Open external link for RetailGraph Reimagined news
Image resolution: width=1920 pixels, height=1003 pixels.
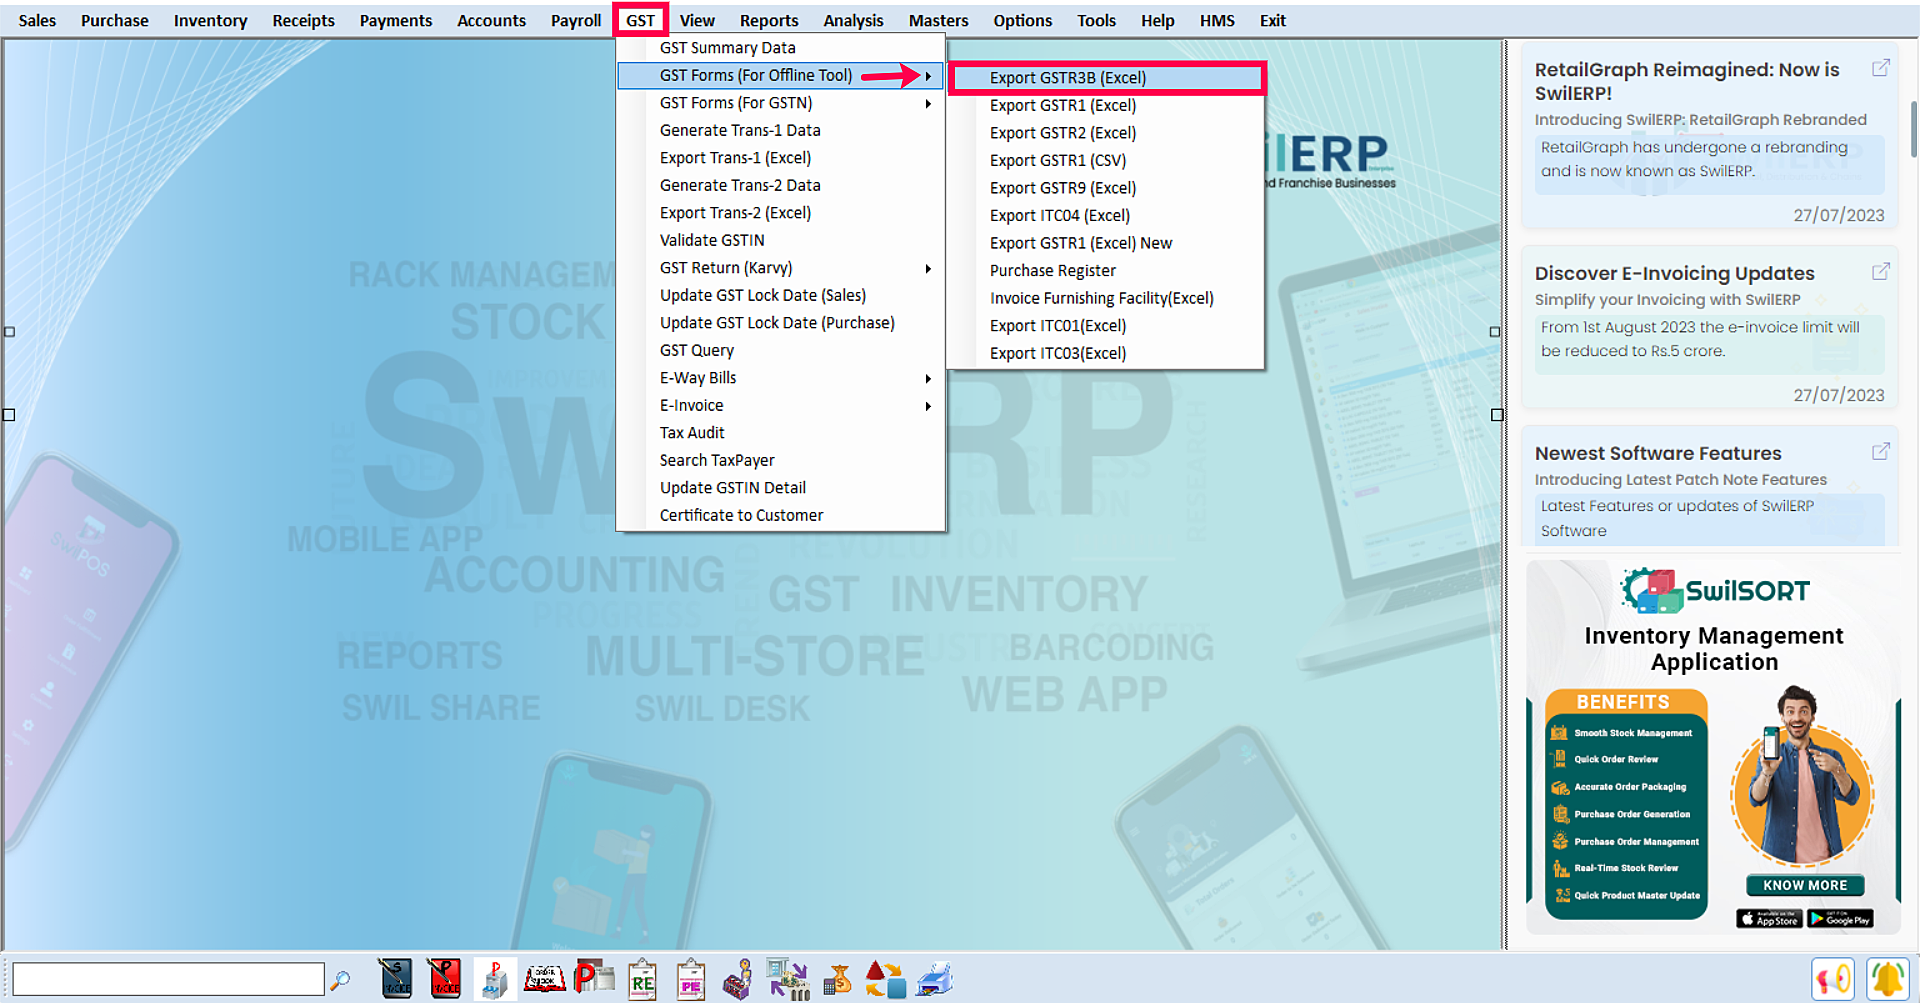[1881, 68]
